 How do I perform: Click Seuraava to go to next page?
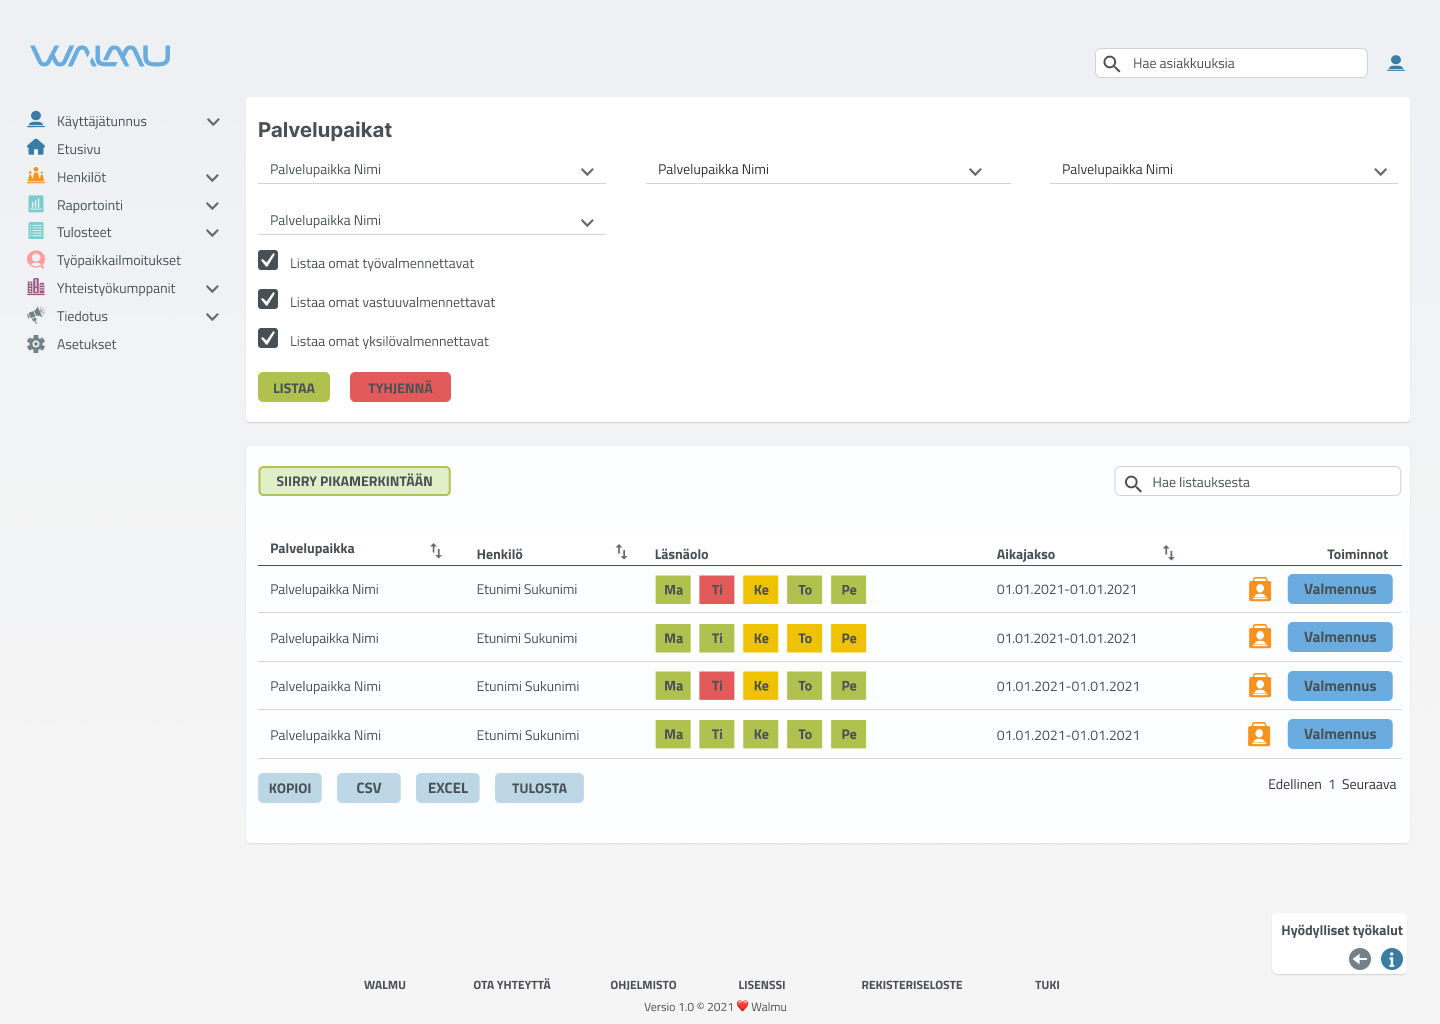pos(1371,784)
